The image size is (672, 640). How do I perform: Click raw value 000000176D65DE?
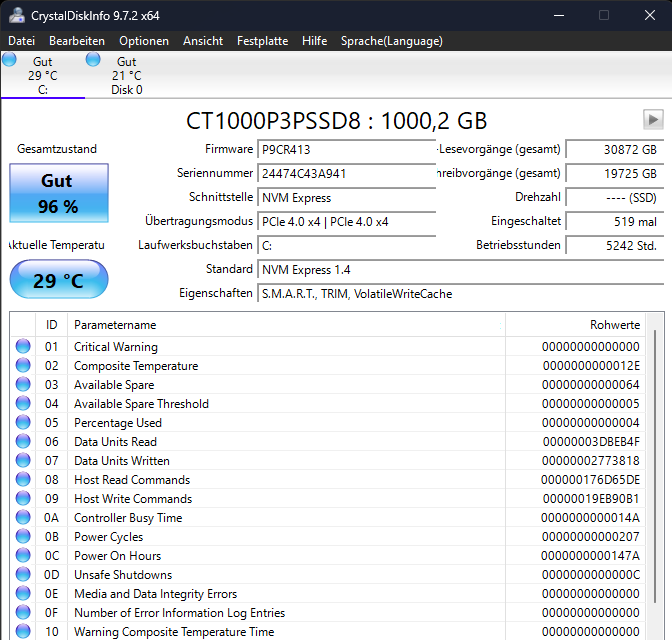tap(590, 479)
